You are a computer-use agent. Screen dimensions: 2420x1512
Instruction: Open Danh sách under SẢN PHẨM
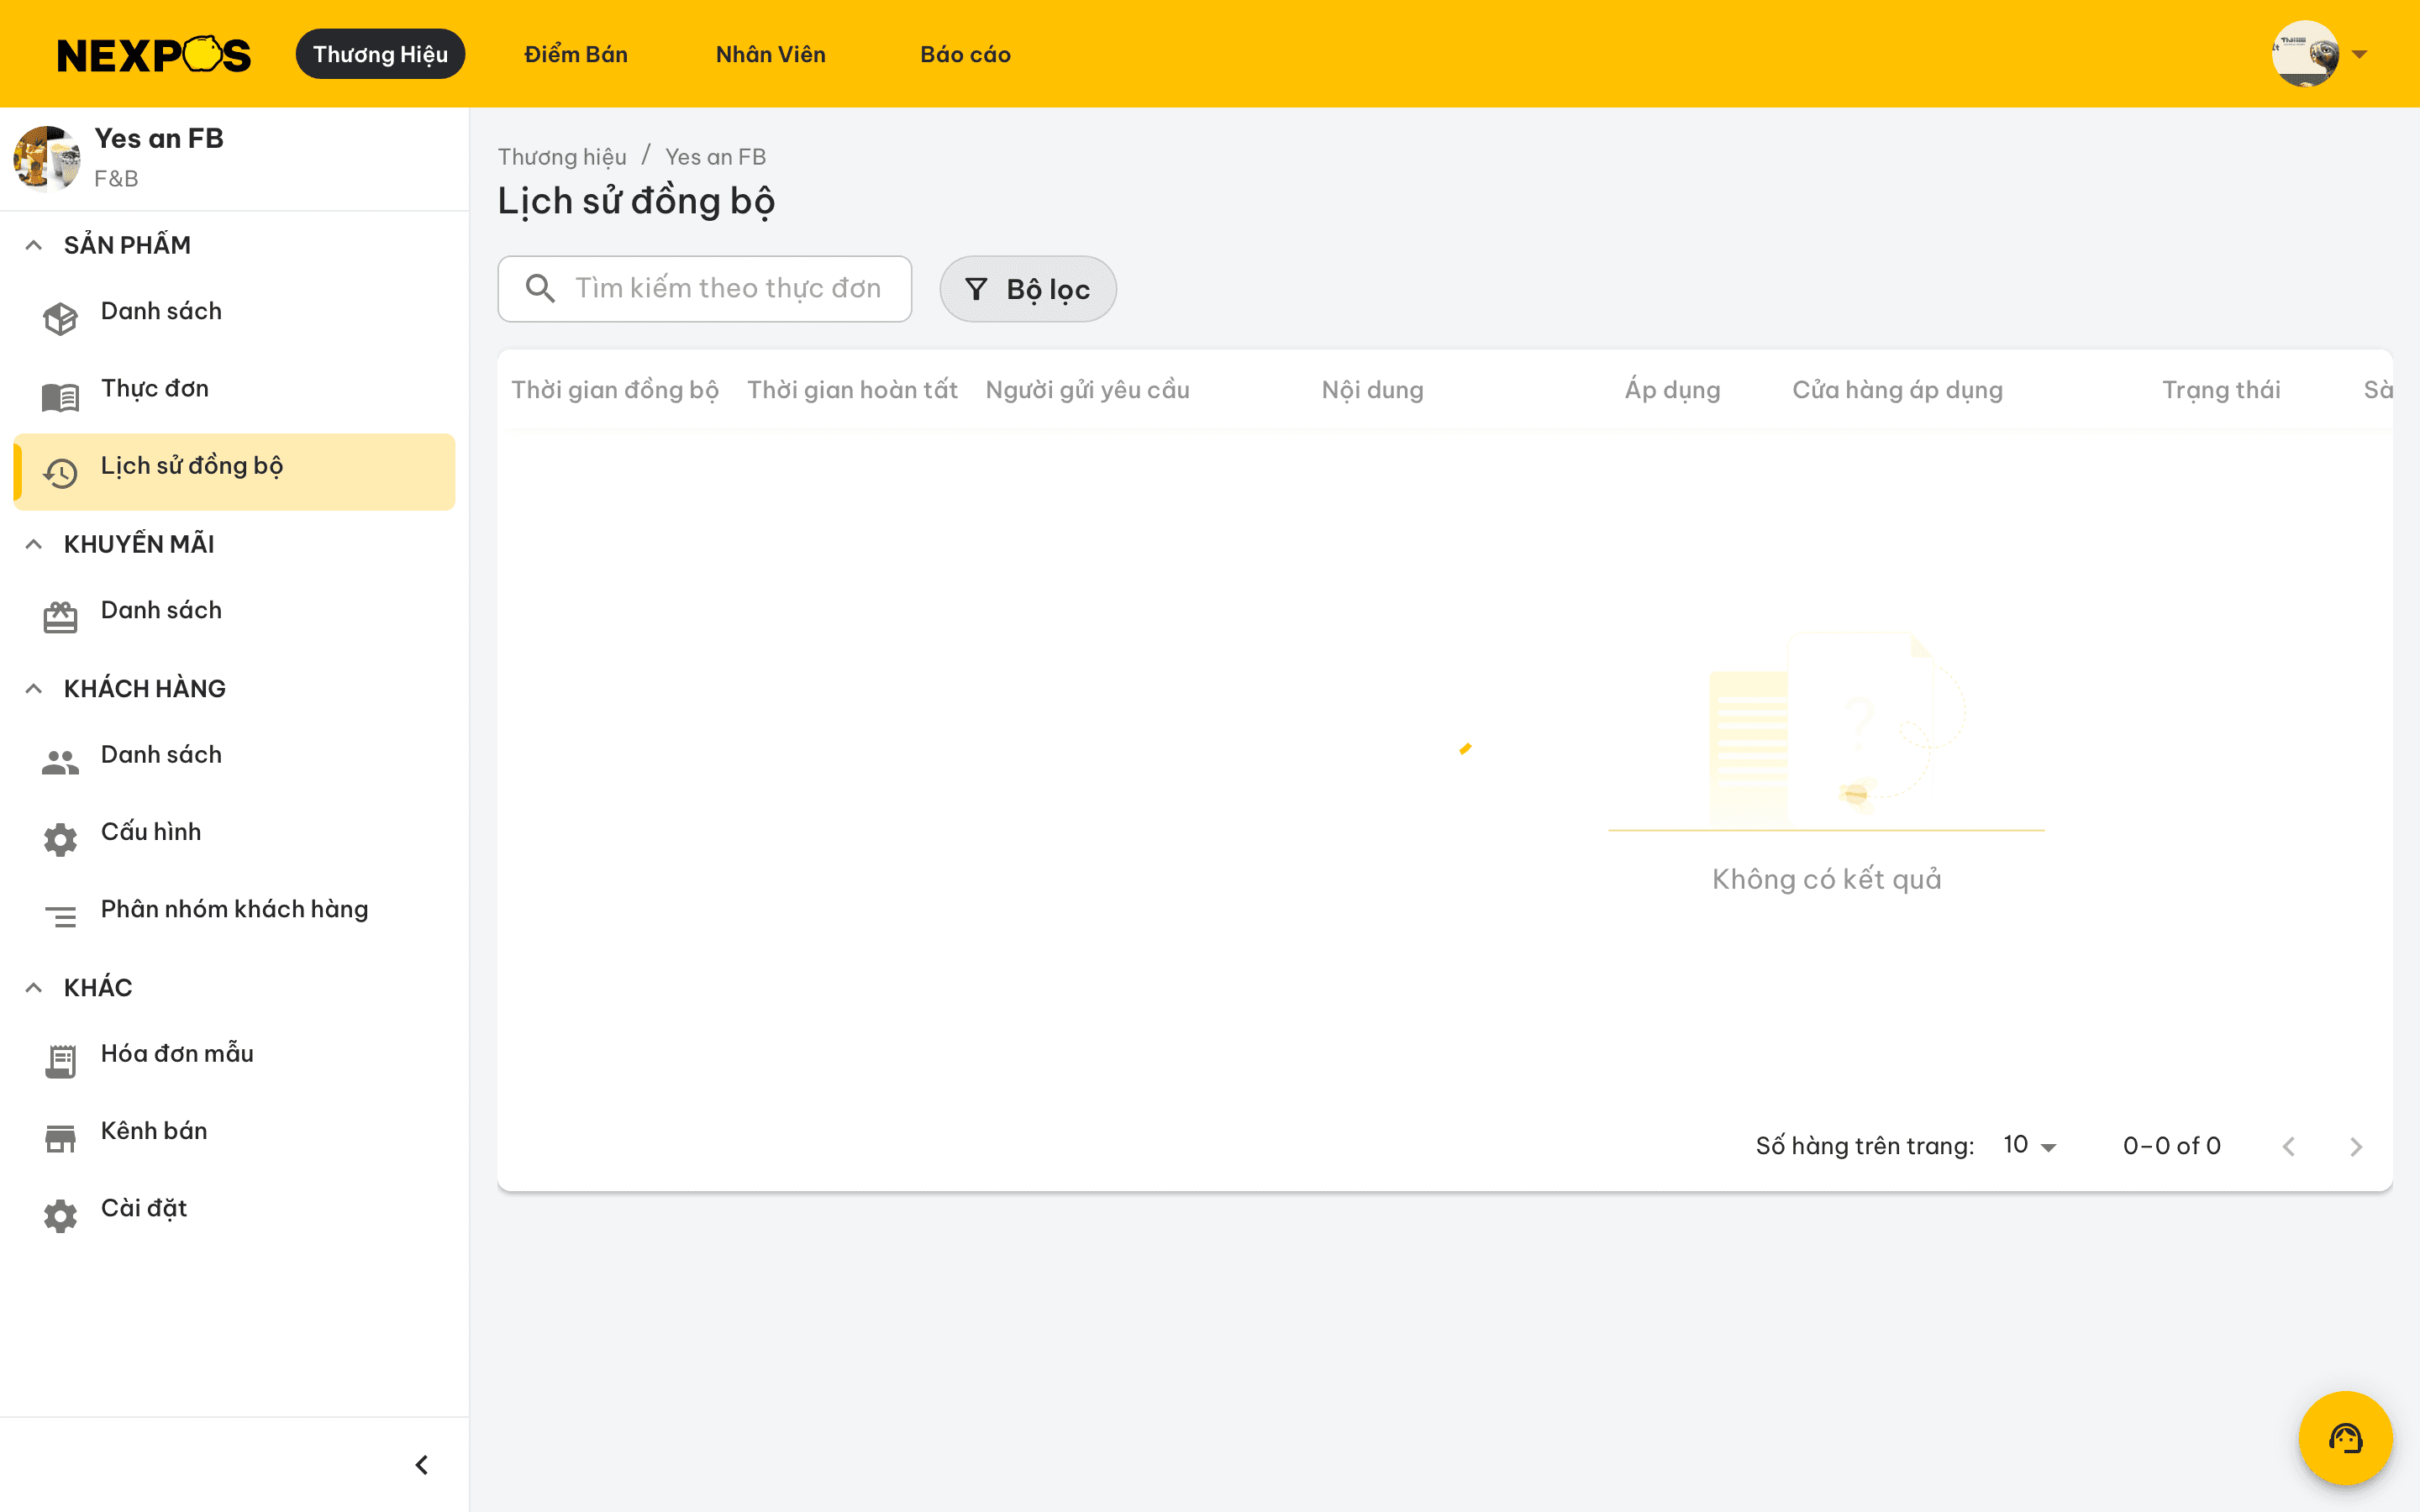pyautogui.click(x=234, y=318)
